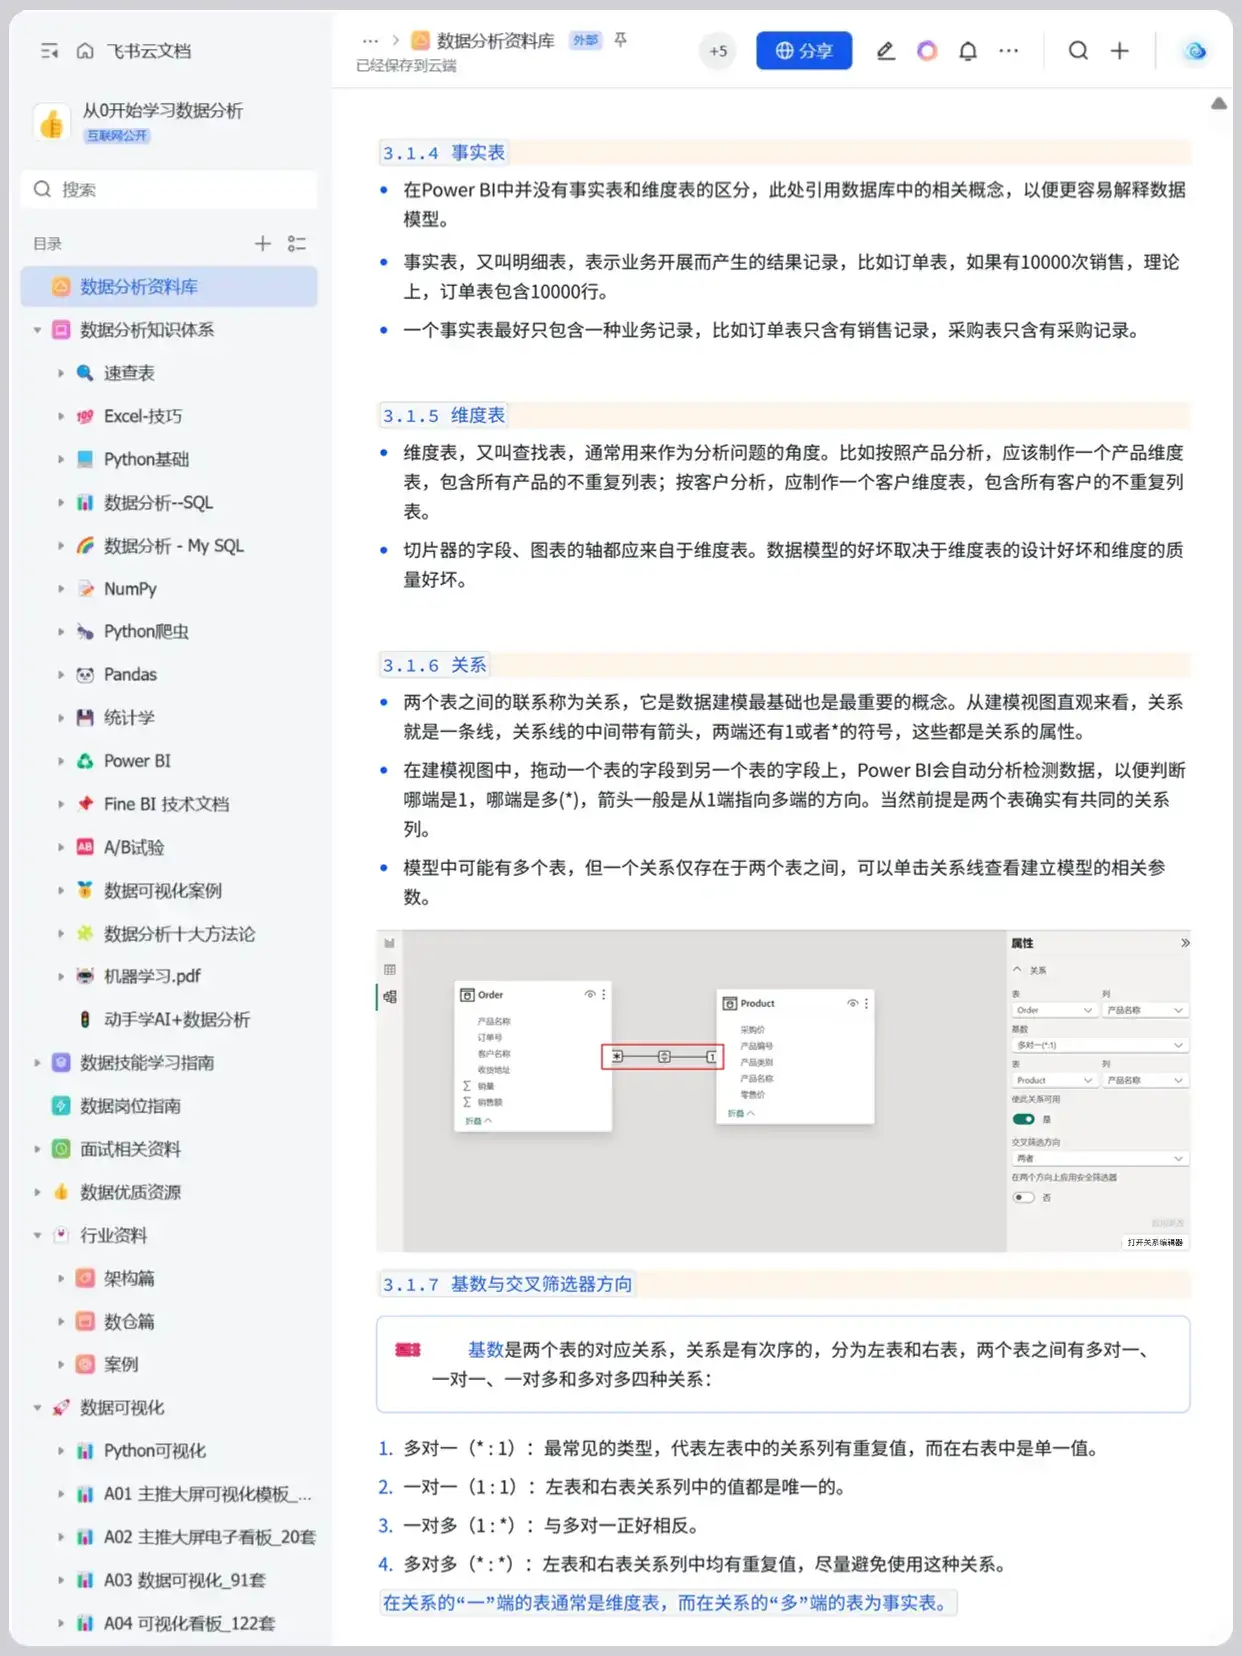Expand the Power BI tree node

(x=61, y=761)
